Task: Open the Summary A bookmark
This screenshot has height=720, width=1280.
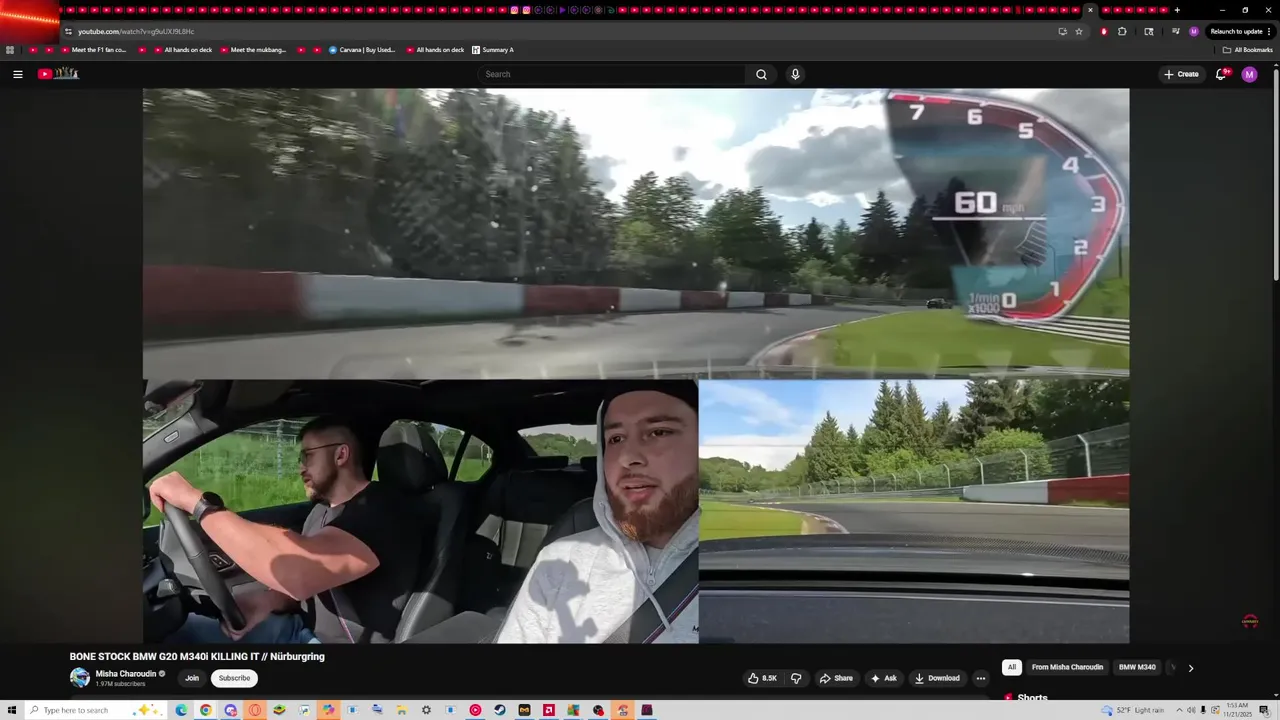Action: 492,50
